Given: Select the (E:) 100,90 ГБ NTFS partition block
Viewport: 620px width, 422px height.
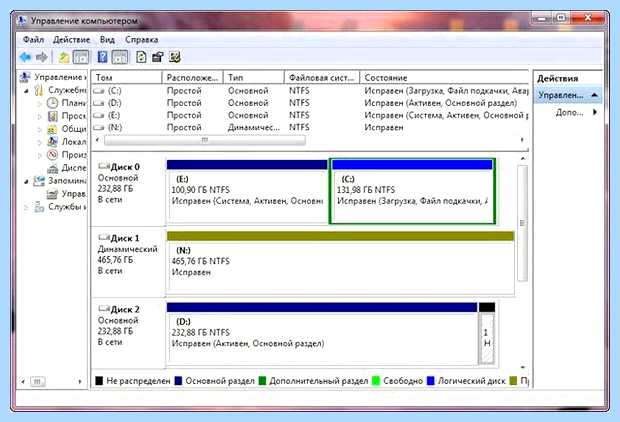Looking at the screenshot, I should click(x=247, y=191).
